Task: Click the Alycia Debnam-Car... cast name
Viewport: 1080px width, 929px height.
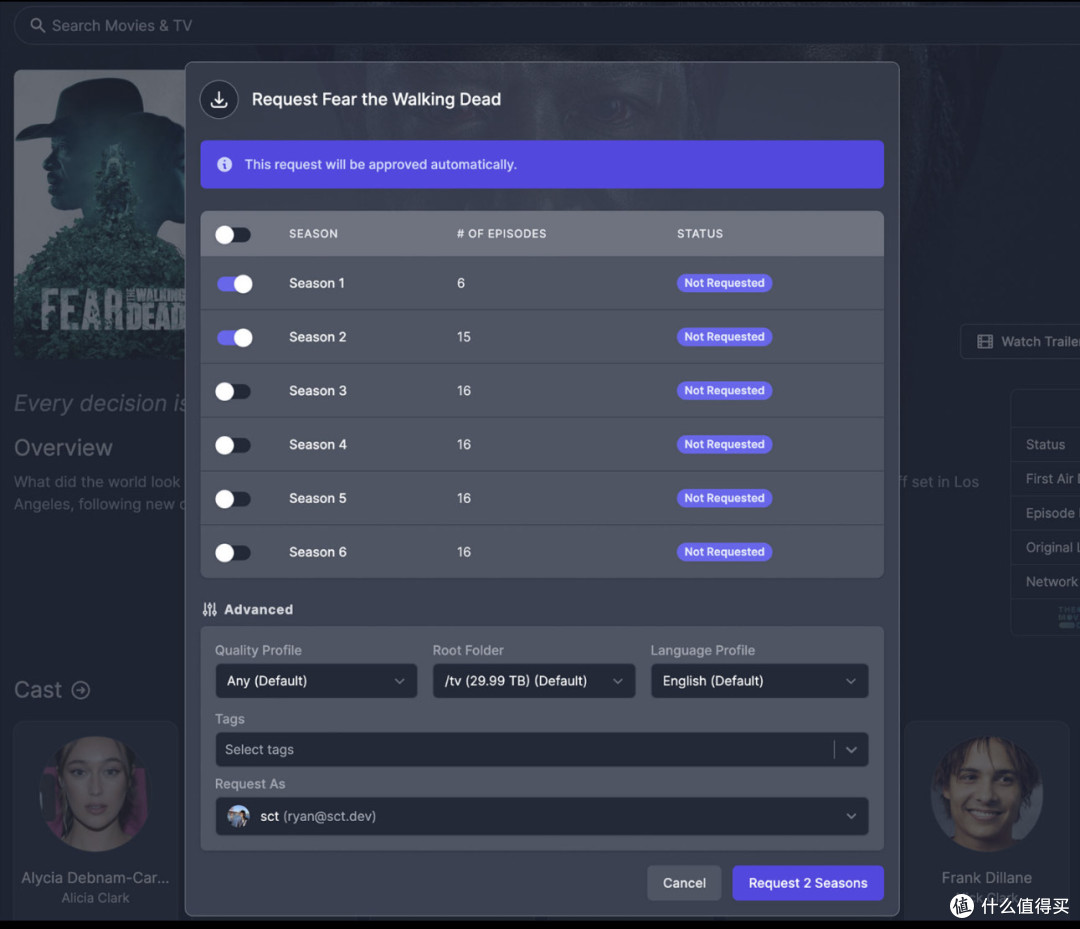Action: [x=95, y=878]
